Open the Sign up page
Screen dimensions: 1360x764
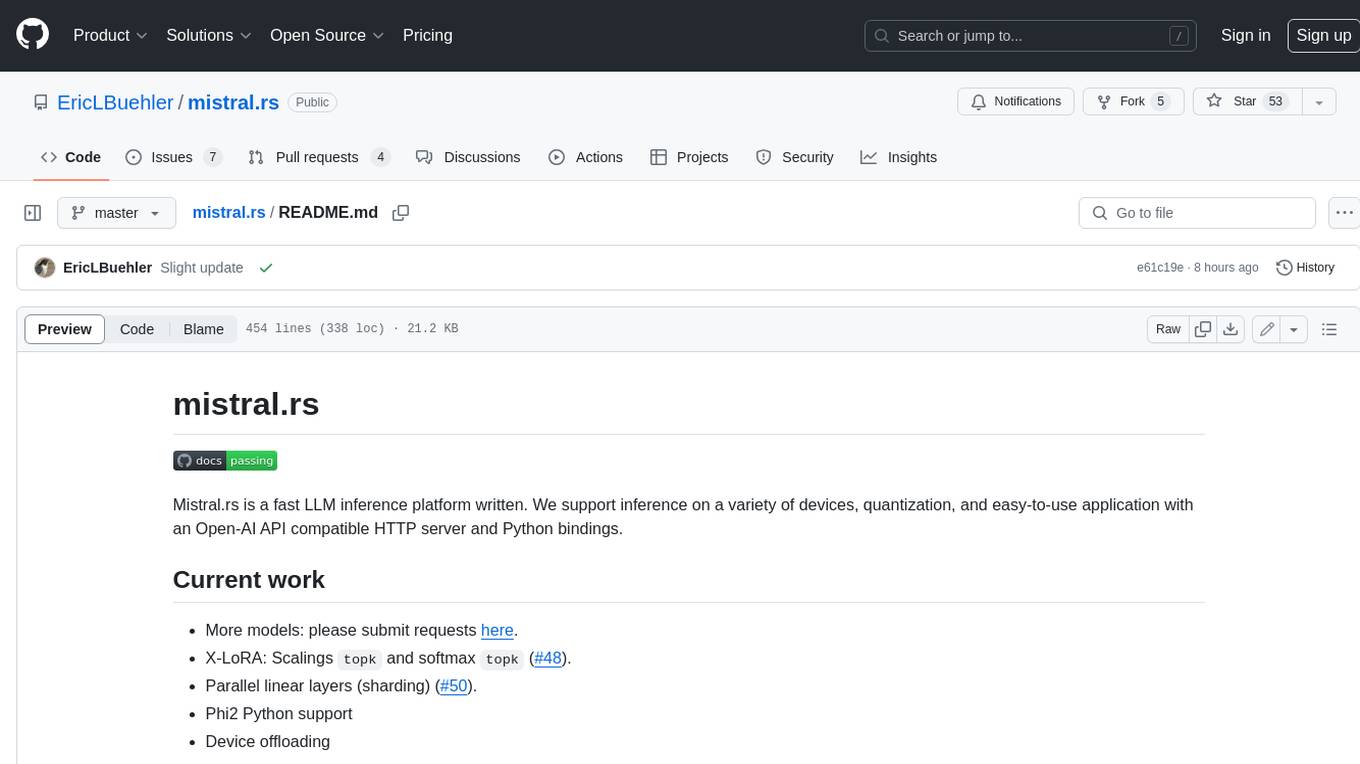(x=1323, y=35)
